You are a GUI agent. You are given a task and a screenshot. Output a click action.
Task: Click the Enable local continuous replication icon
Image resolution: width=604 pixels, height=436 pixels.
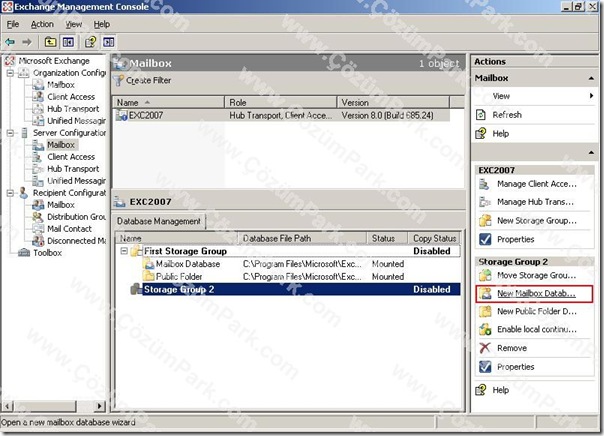point(485,329)
